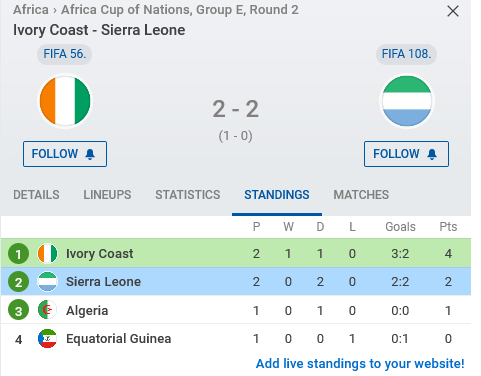Open the Details tab
481x376 pixels.
[x=36, y=195]
